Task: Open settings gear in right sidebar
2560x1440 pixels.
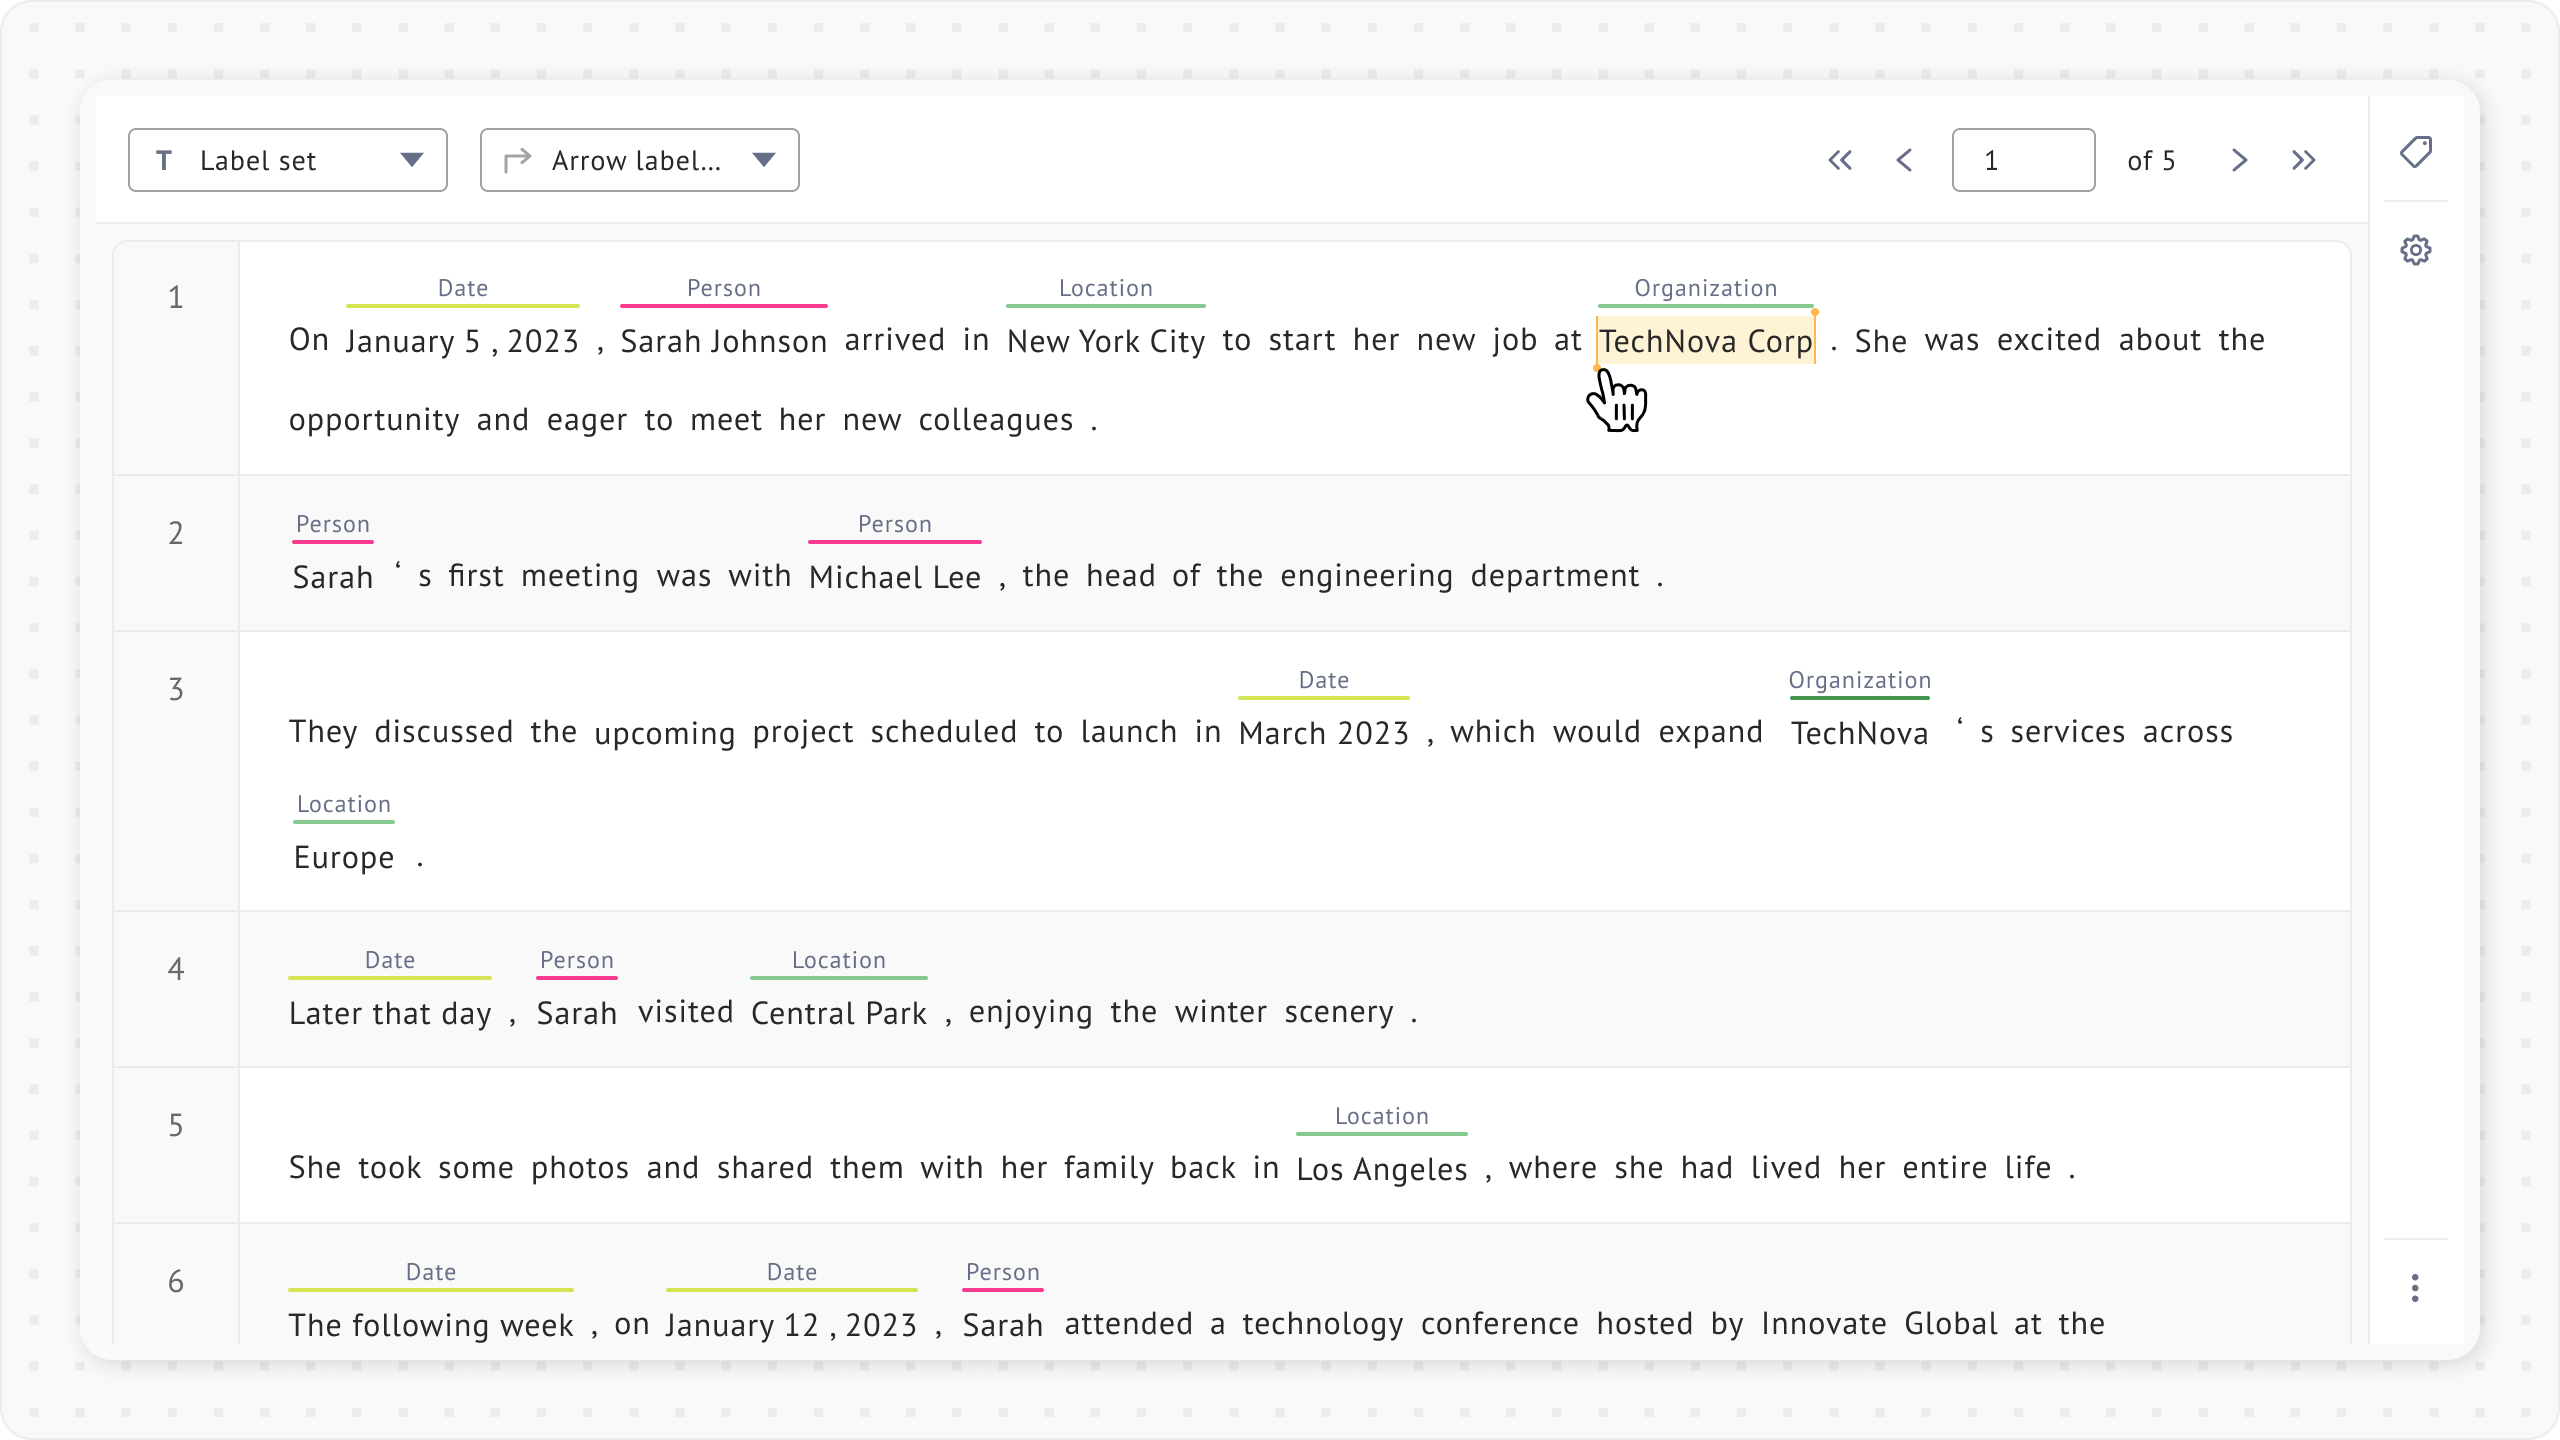Action: tap(2416, 250)
